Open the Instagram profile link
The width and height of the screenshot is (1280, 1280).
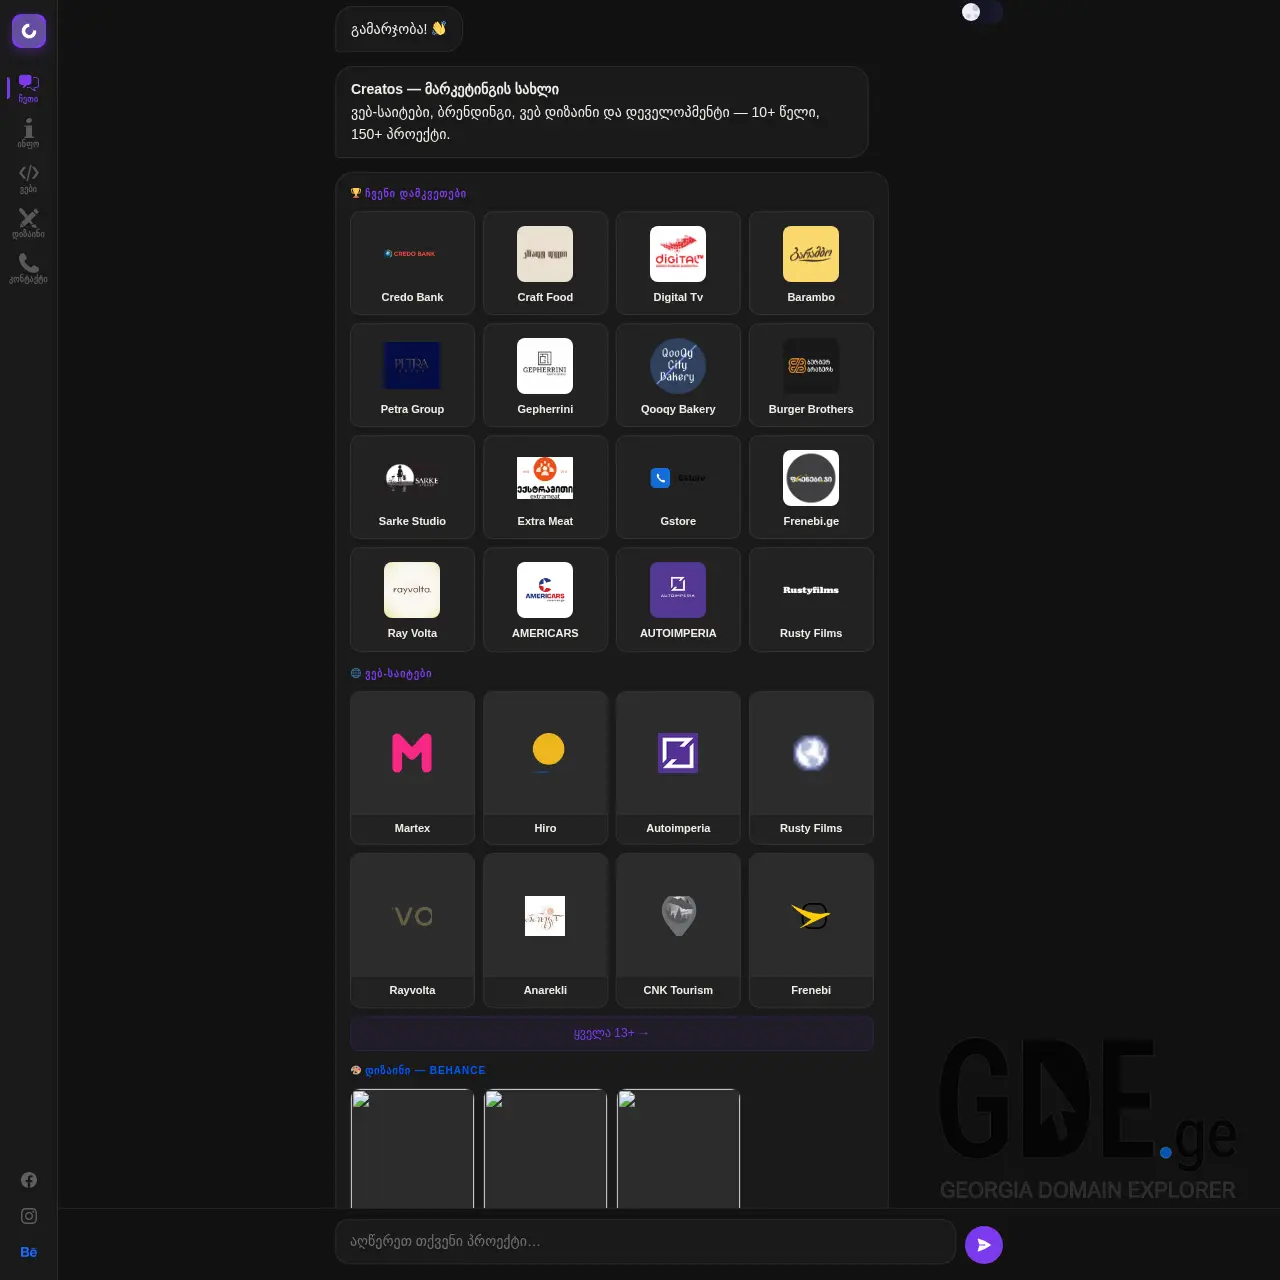[x=29, y=1216]
